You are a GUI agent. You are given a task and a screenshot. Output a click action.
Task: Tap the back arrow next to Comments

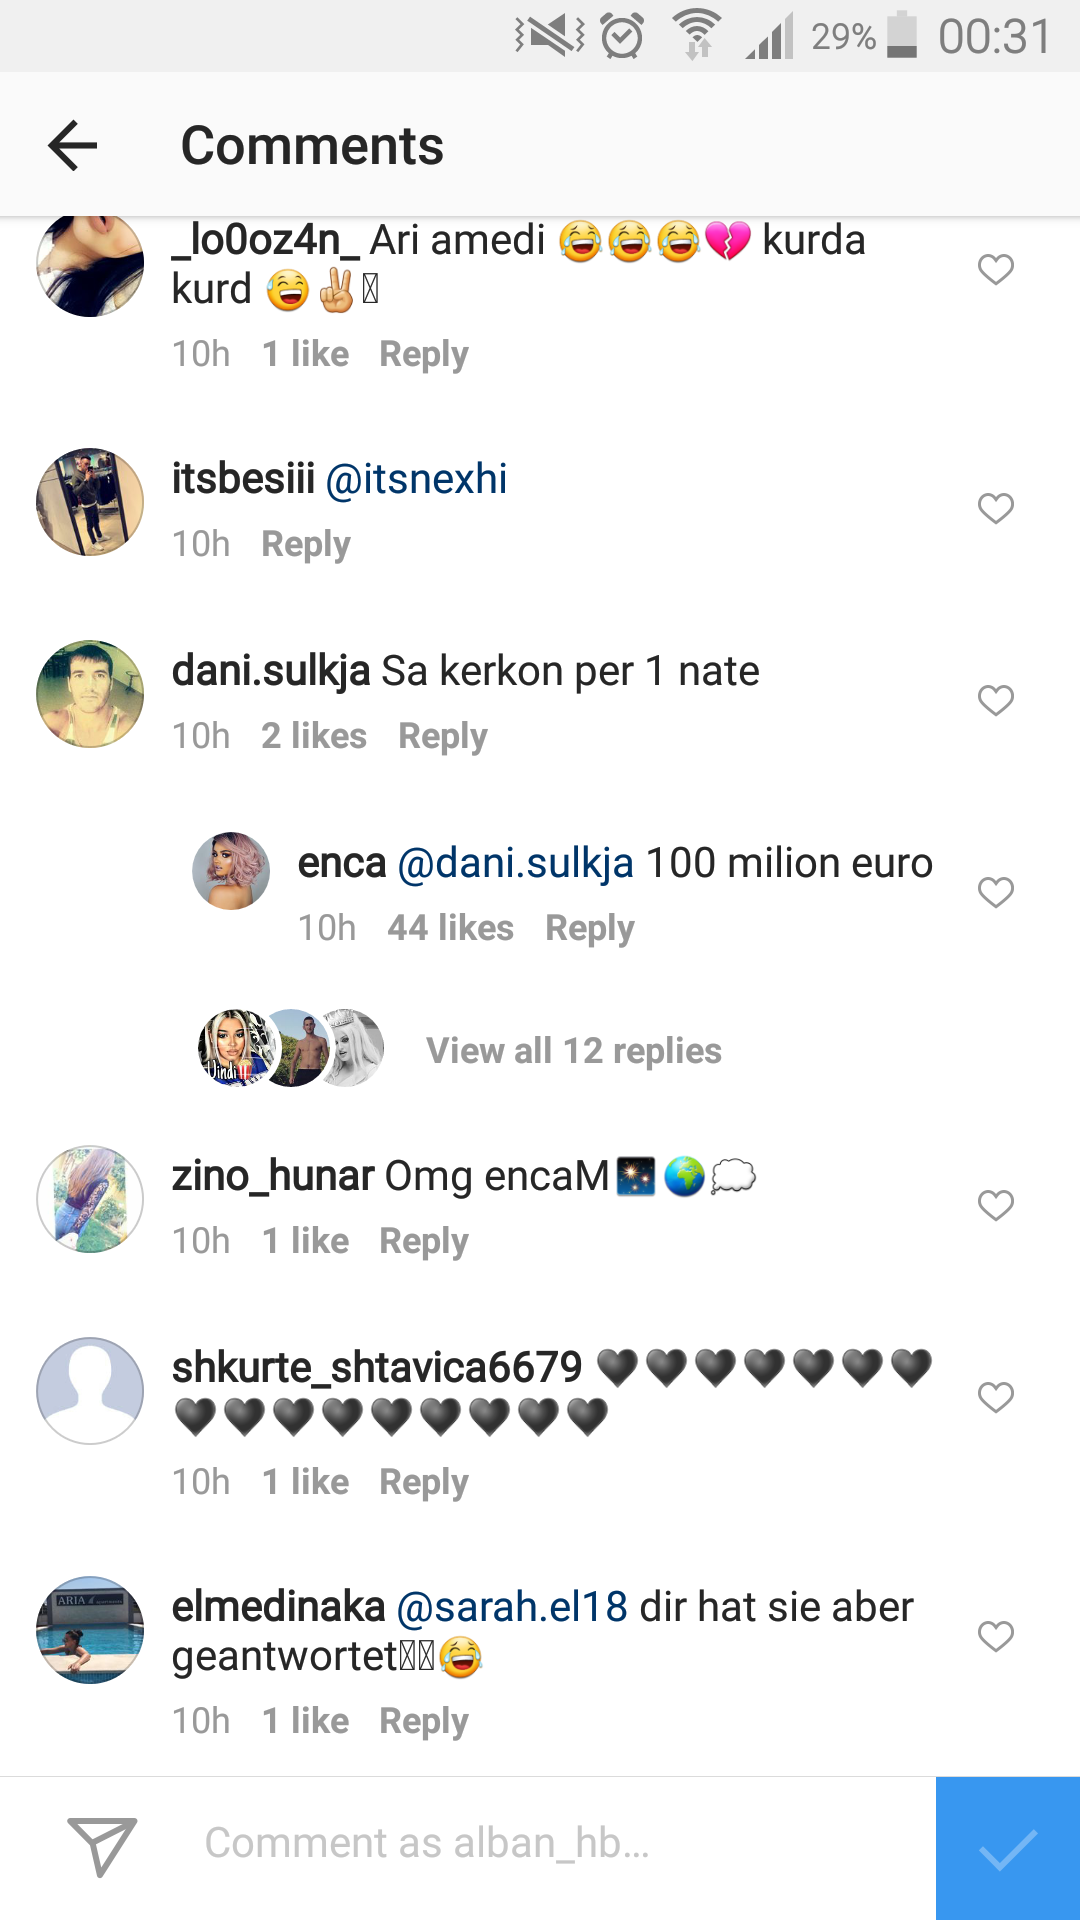73,146
